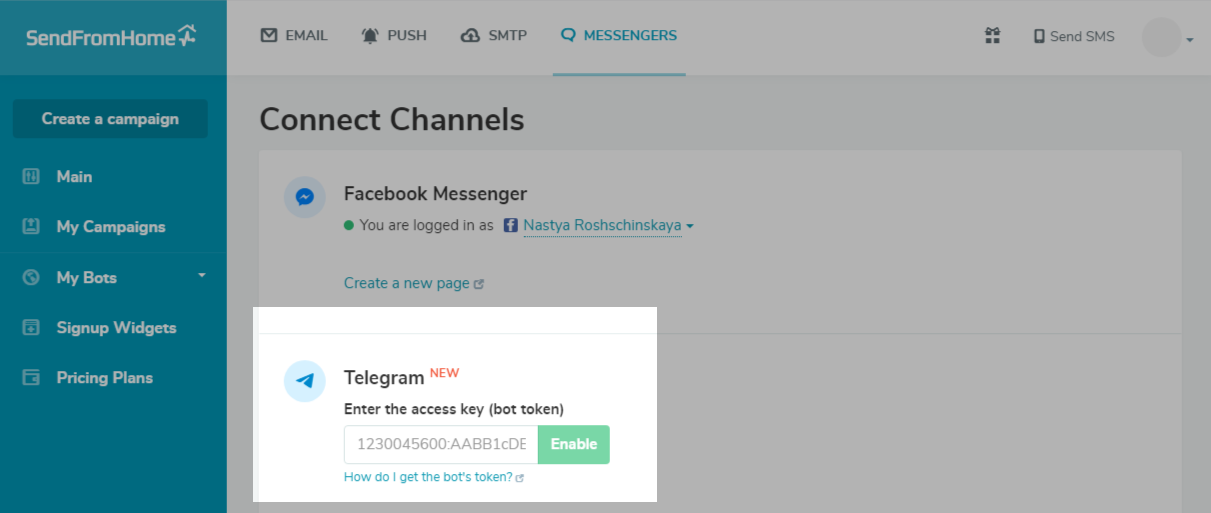This screenshot has height=513, width=1211.
Task: Select the MESSENGERS tab
Action: [x=619, y=36]
